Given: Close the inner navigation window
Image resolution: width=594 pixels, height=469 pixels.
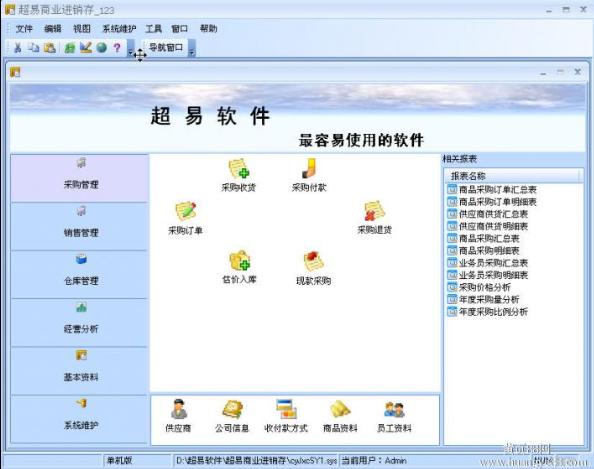Looking at the screenshot, I should click(x=578, y=71).
